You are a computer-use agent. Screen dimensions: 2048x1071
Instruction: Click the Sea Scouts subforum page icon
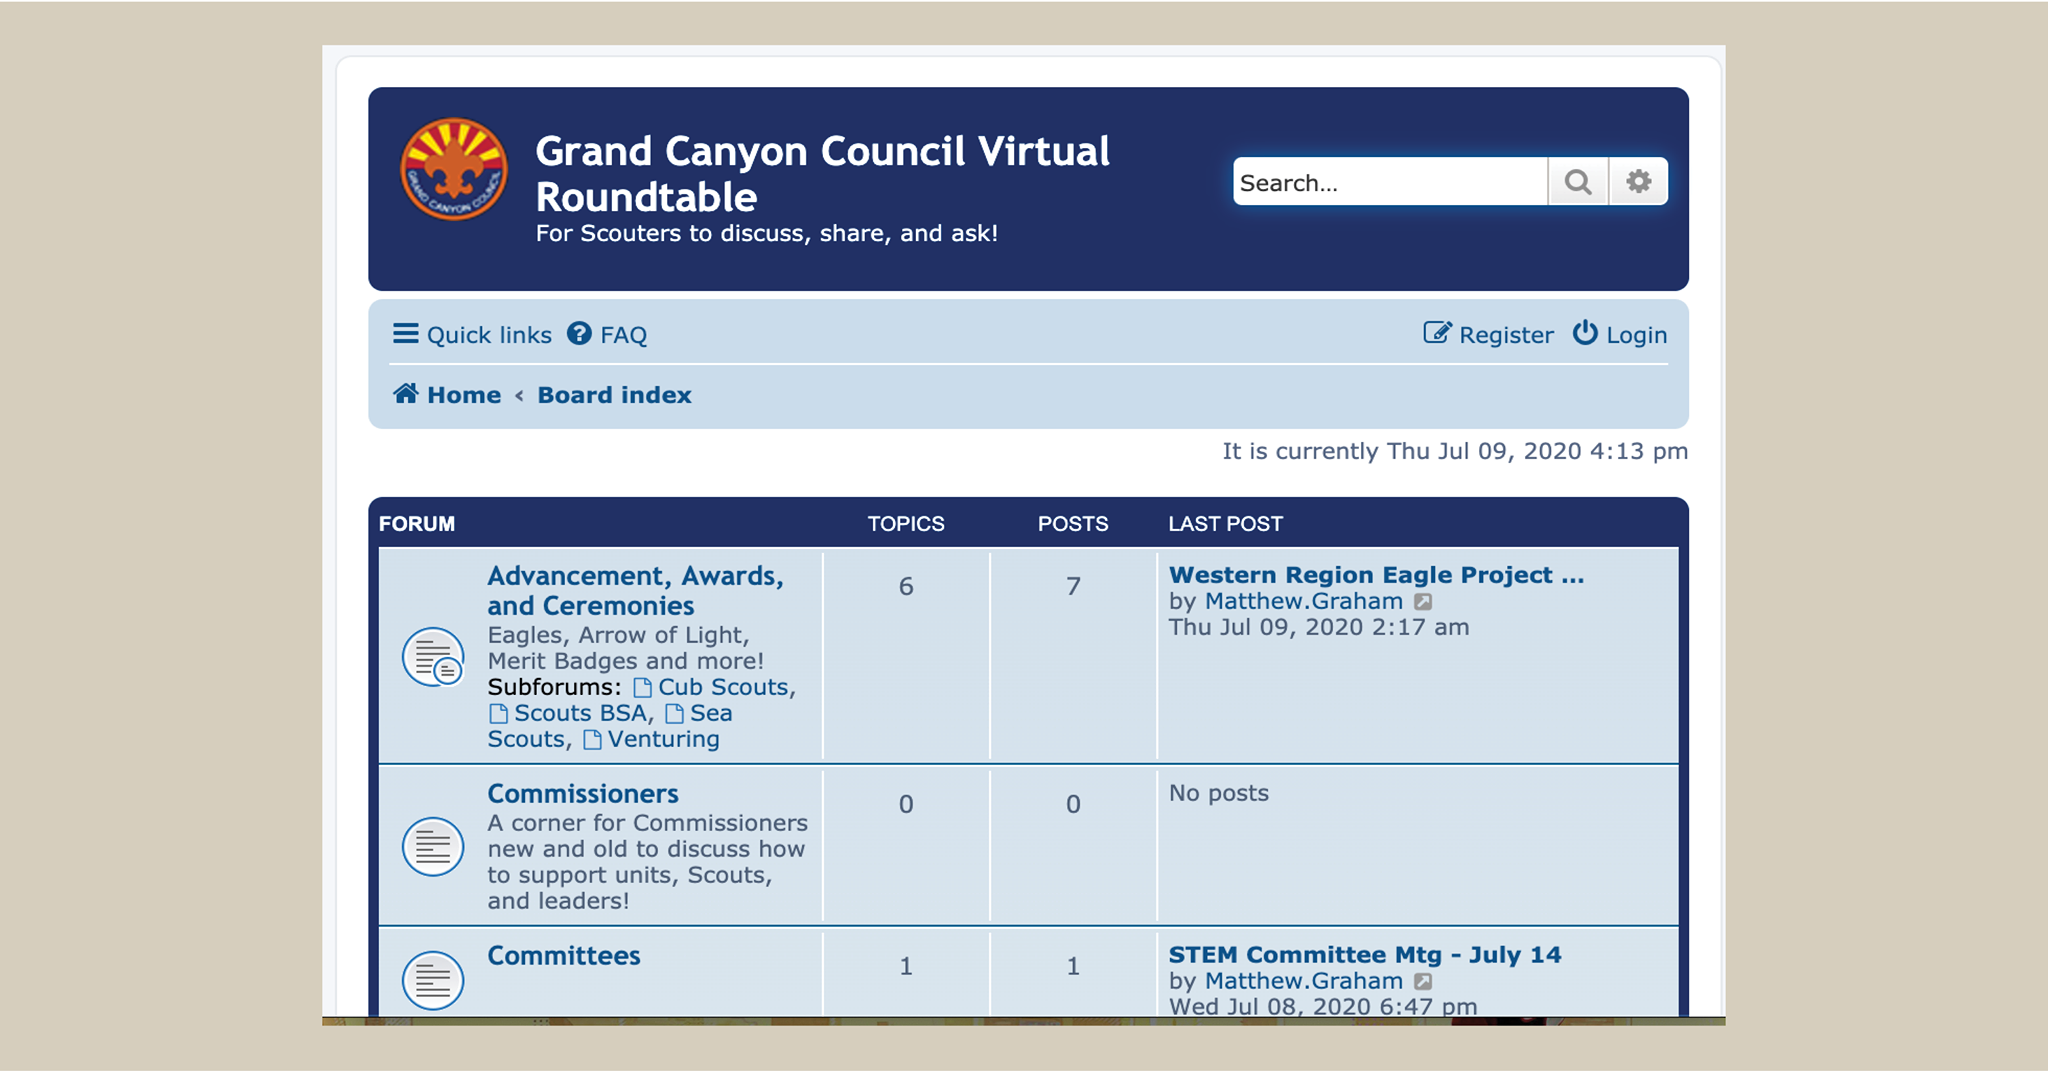pos(674,714)
